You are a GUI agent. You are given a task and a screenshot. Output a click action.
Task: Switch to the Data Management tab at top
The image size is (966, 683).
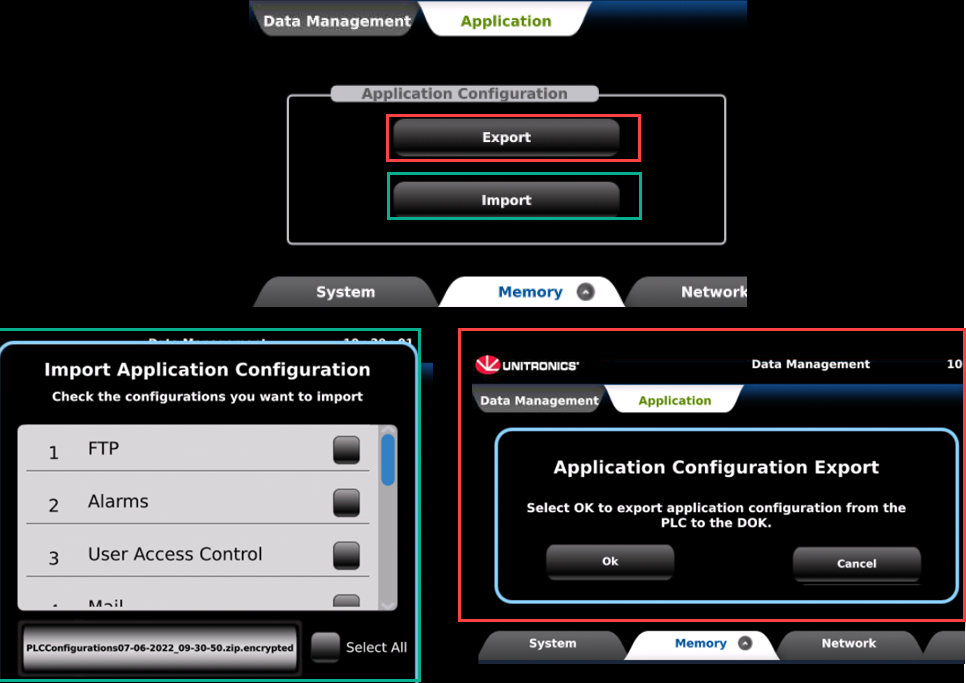tap(336, 21)
